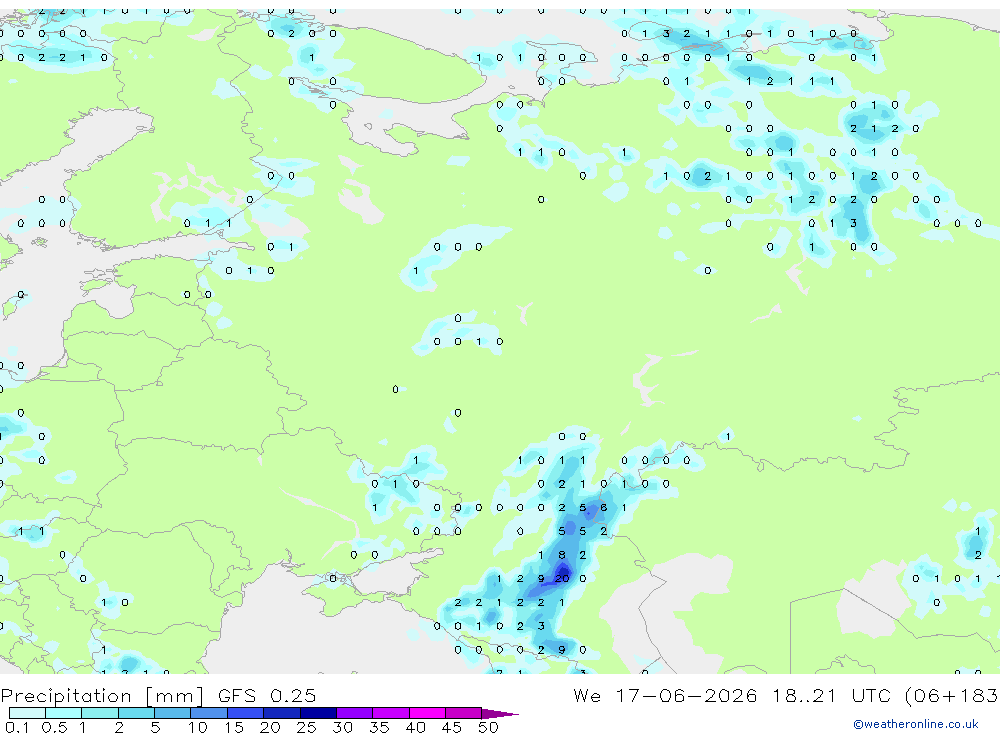Click the '8' mm value on map

562,555
